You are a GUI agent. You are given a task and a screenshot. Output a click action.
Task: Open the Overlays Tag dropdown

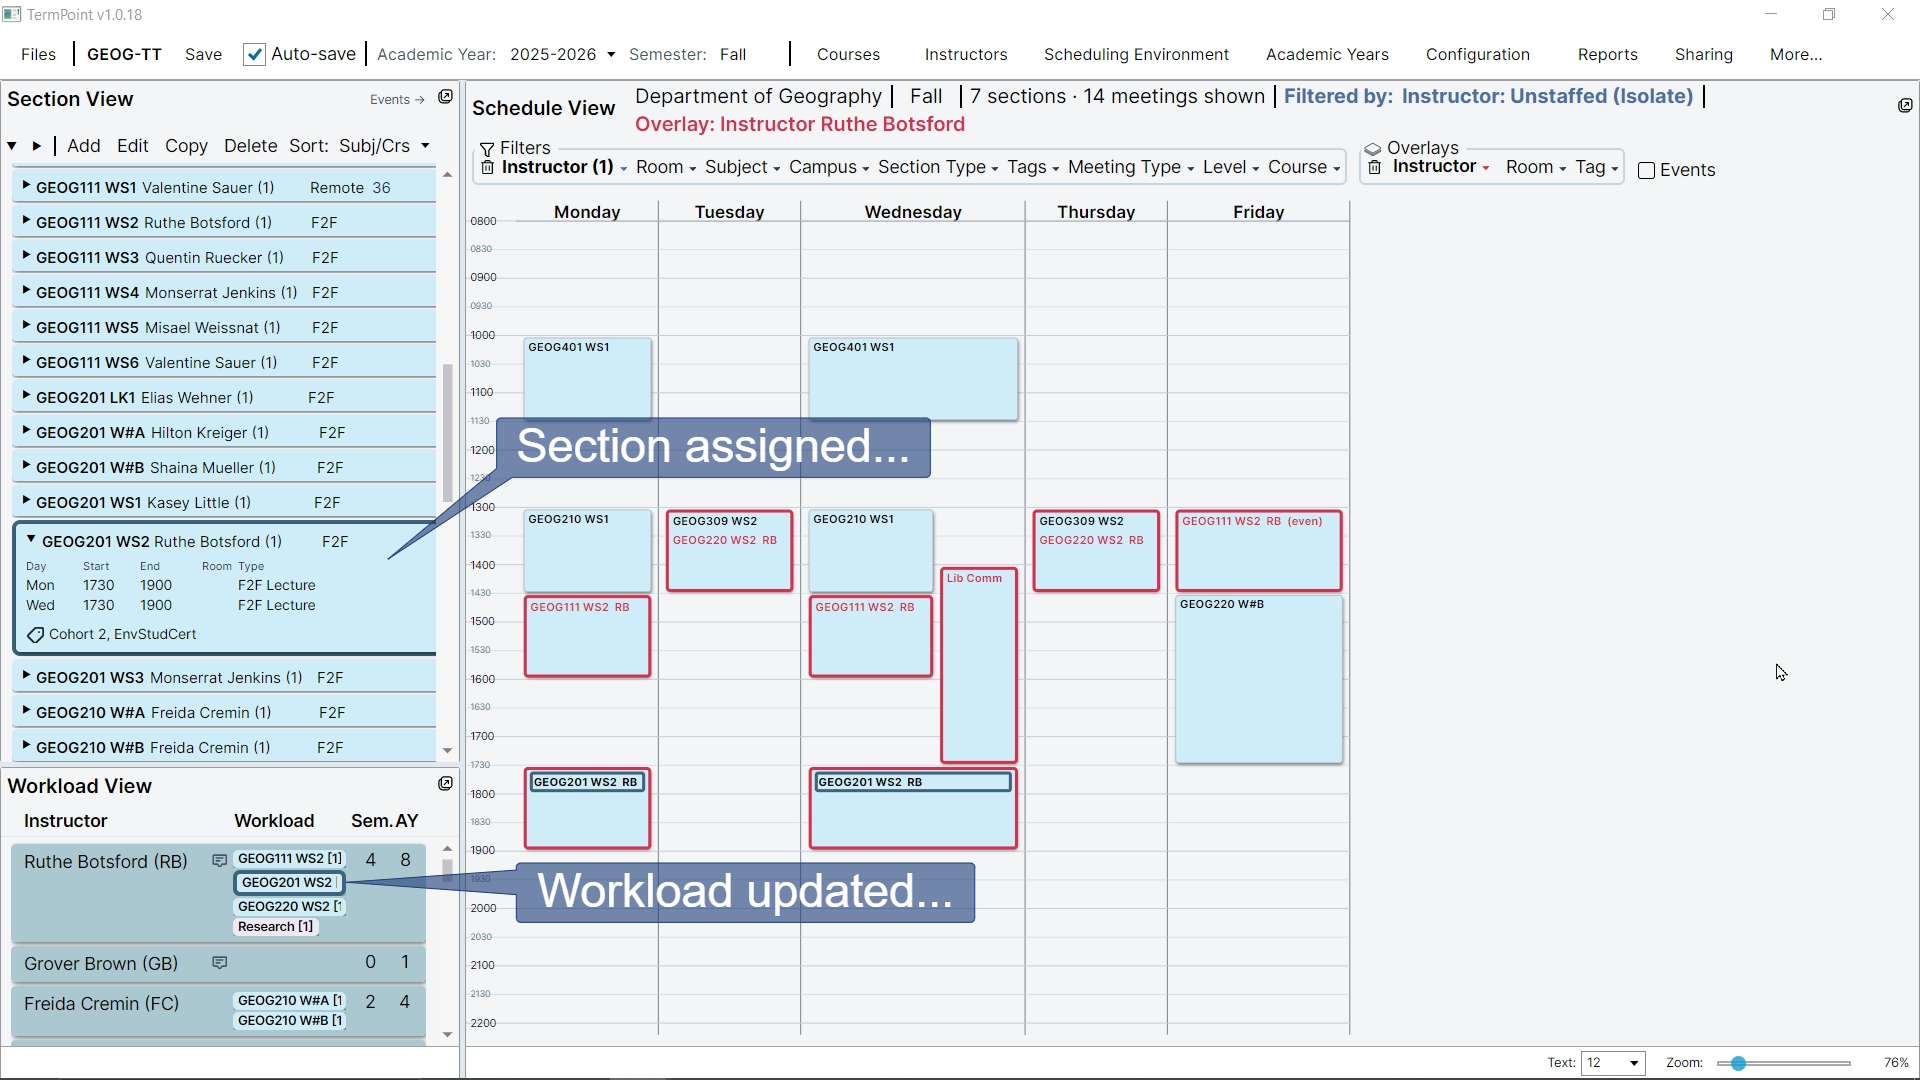pos(1597,168)
